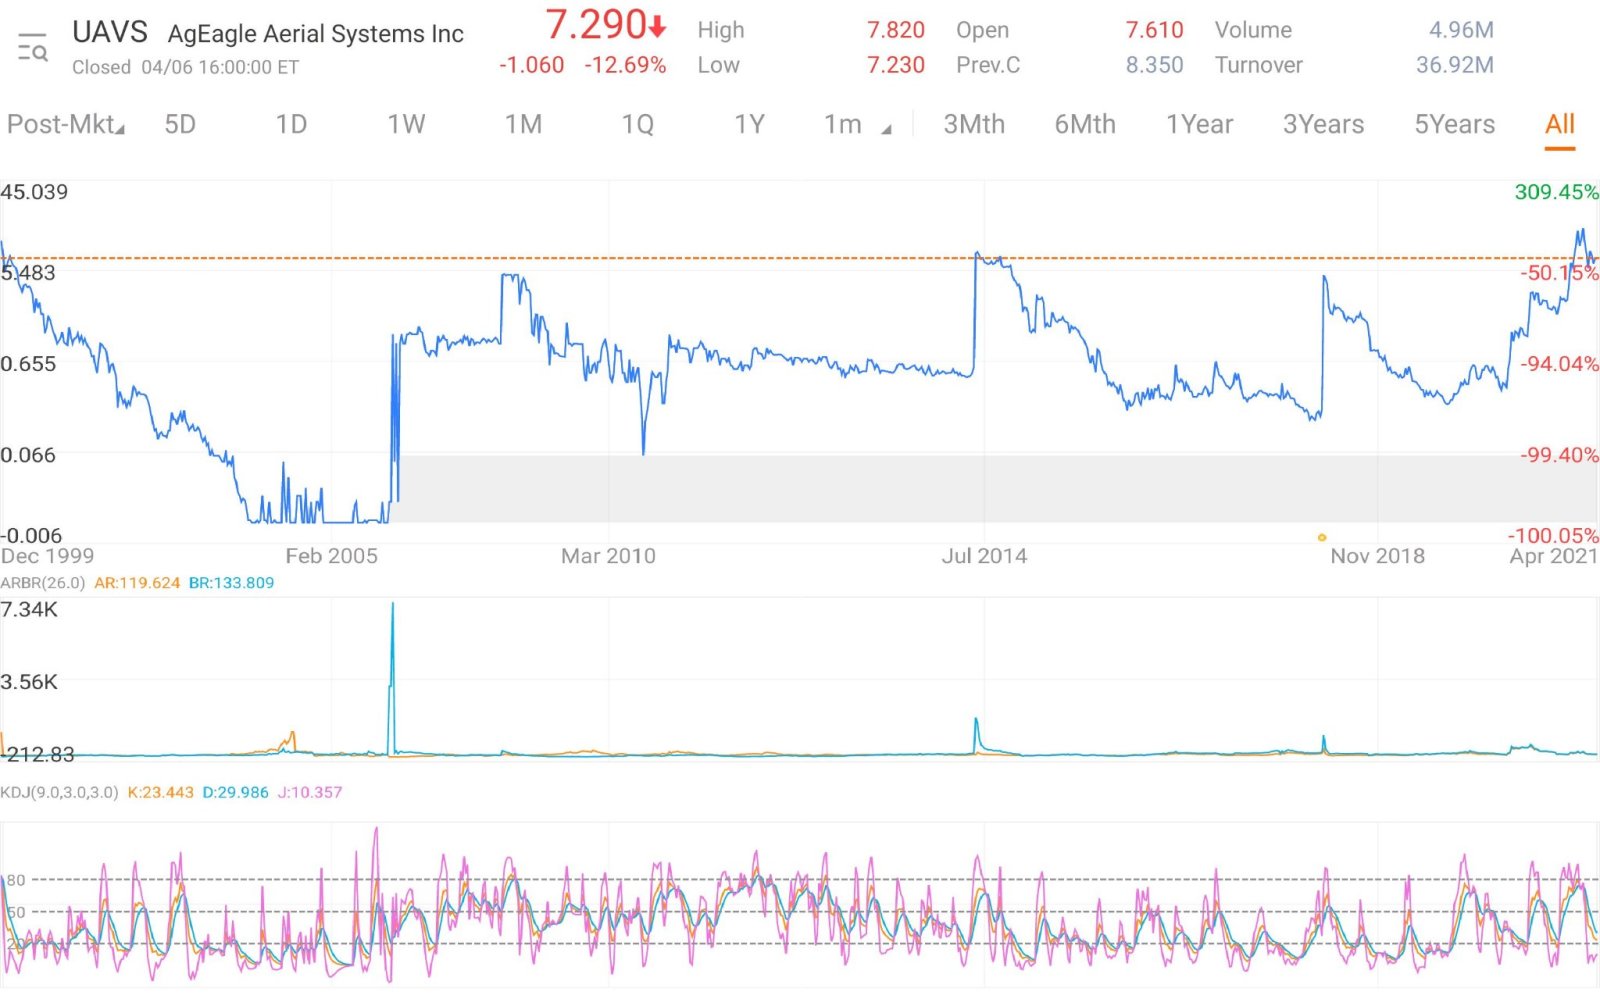The width and height of the screenshot is (1600, 999).
Task: Click the K:23.443 value
Action: (x=161, y=793)
